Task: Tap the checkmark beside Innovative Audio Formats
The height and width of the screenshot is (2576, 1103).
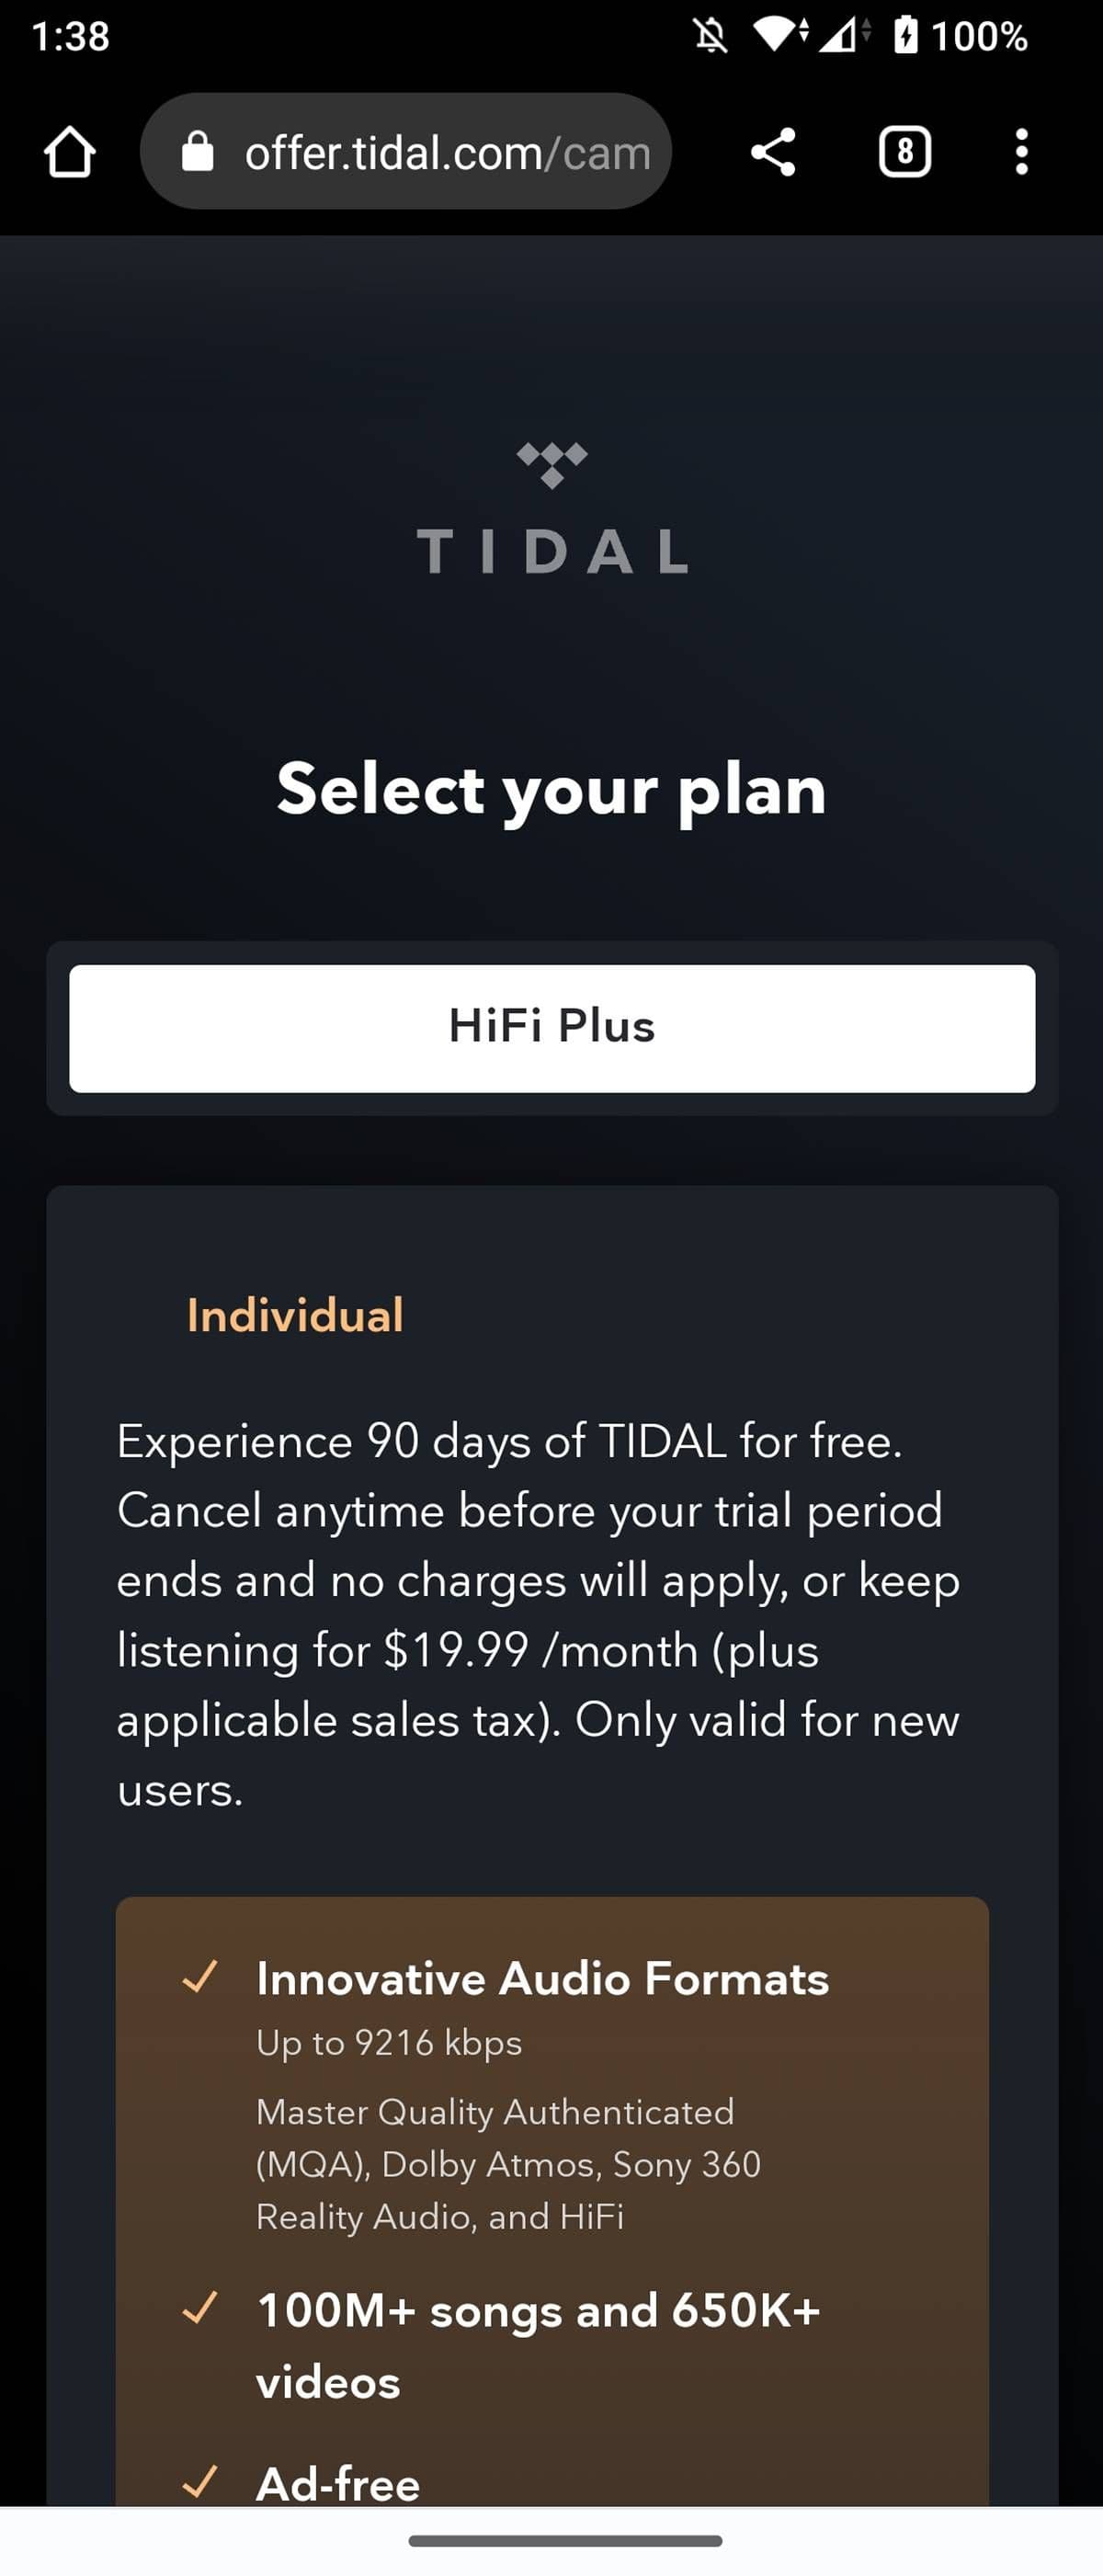Action: tap(200, 1976)
